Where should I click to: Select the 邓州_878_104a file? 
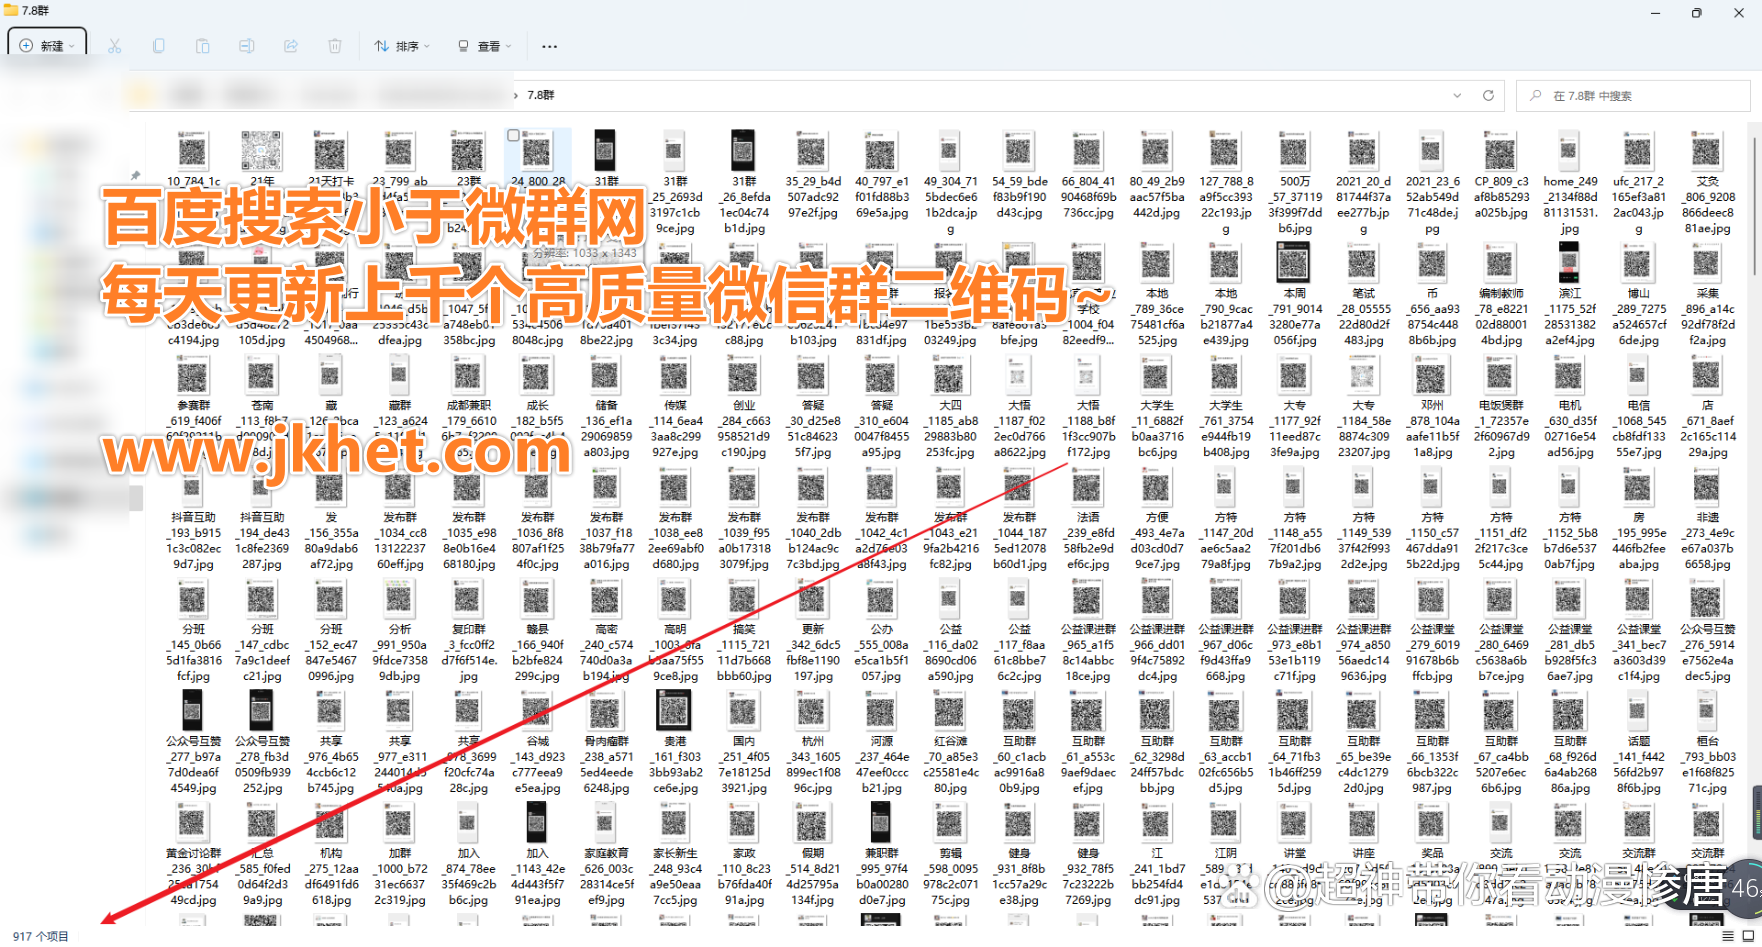click(1432, 406)
